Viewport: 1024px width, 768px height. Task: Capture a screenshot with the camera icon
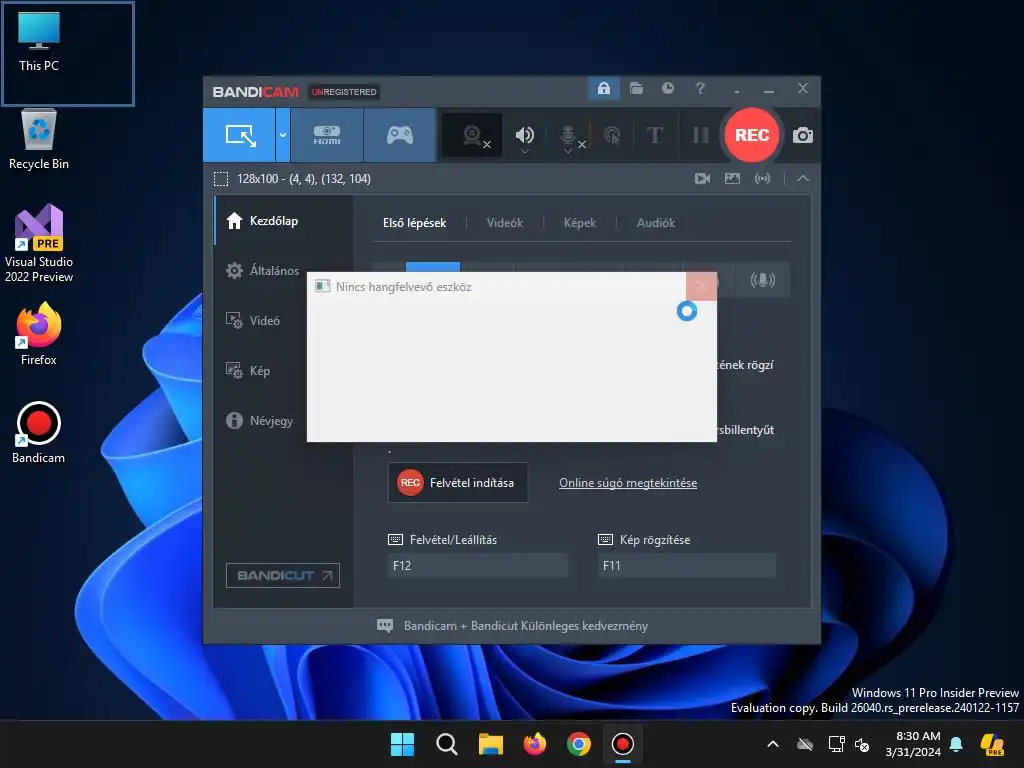click(x=803, y=135)
